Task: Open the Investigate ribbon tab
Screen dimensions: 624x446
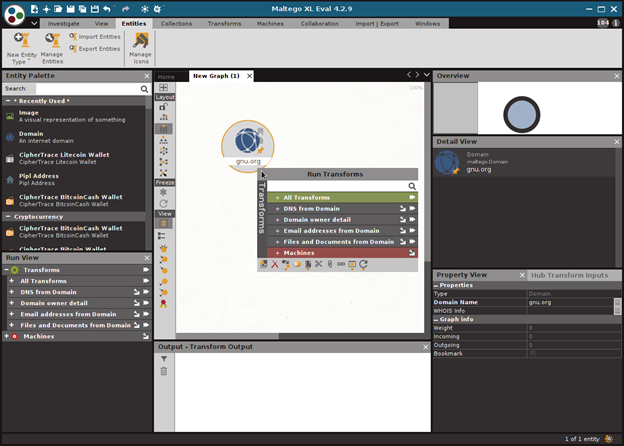Action: point(64,23)
